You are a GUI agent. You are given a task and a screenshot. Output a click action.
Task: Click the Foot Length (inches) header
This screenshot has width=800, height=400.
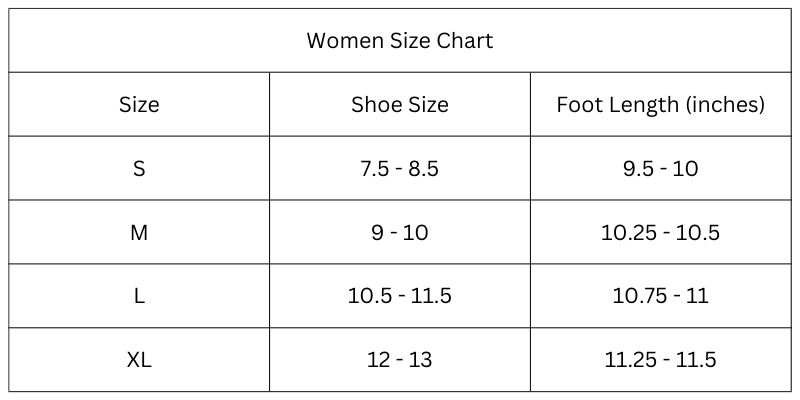click(x=661, y=105)
